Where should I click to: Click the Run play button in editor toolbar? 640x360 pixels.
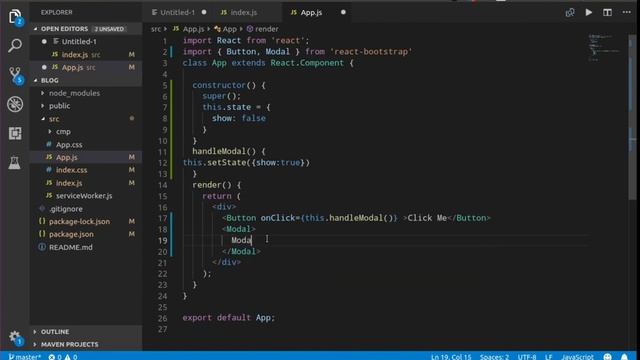click(589, 12)
